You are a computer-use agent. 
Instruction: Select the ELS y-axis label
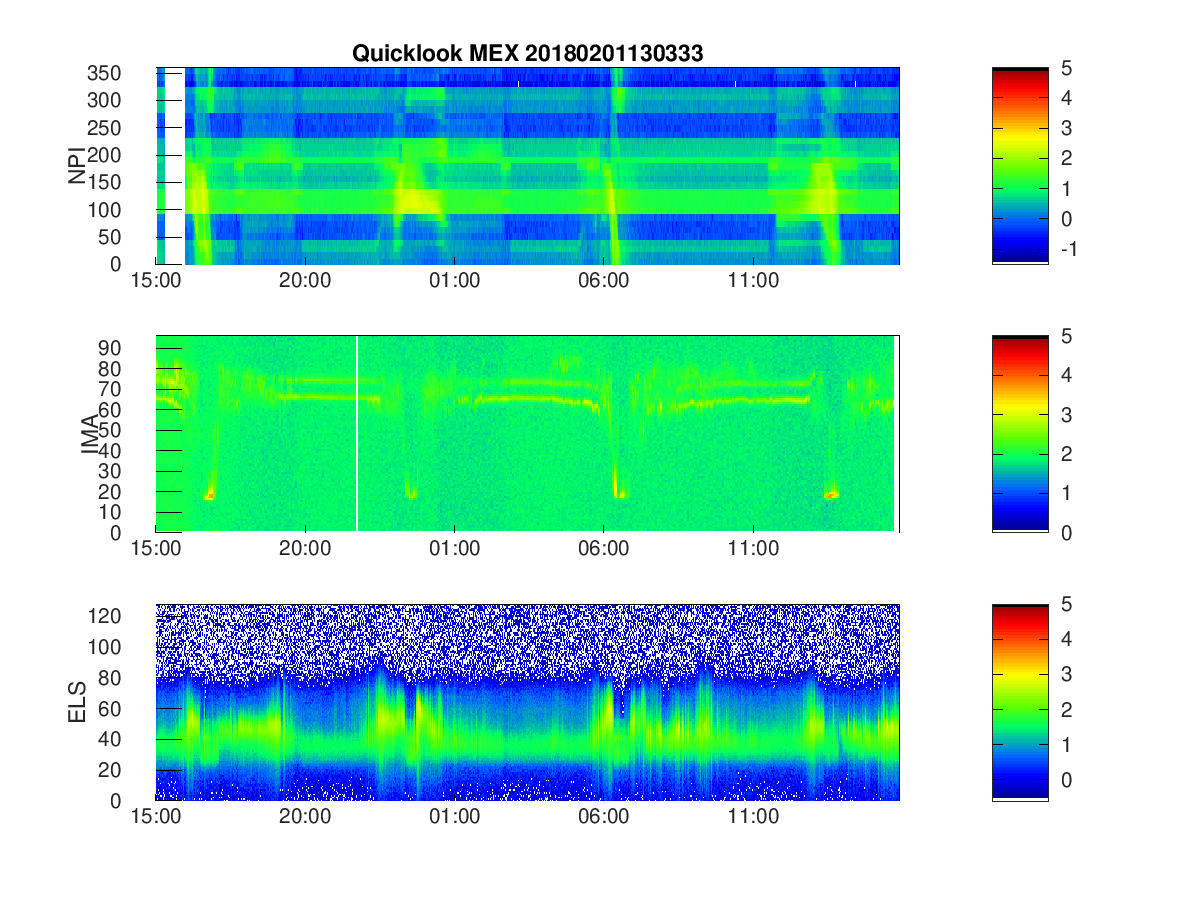coord(77,702)
